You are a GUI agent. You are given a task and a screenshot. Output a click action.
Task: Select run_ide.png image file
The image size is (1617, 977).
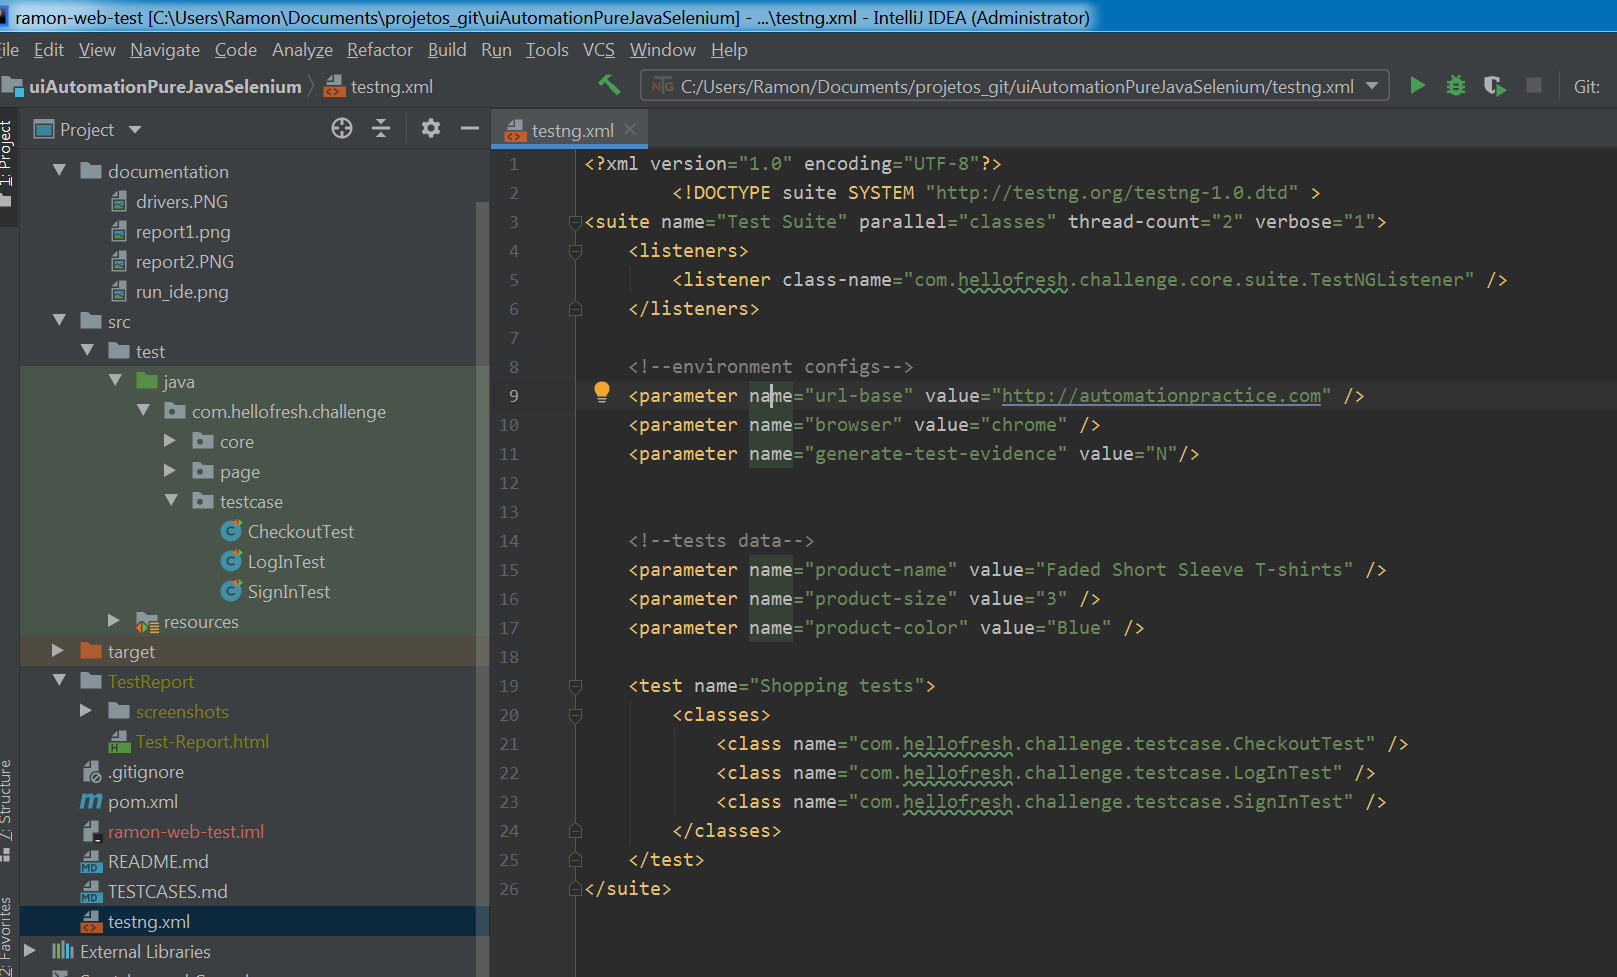(181, 292)
